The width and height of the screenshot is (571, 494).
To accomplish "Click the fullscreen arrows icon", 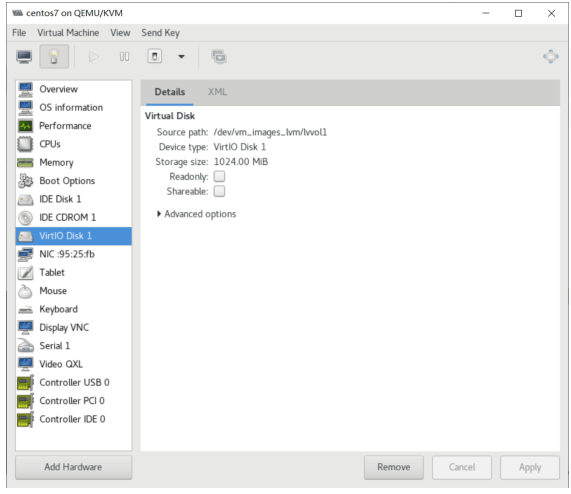I will pos(550,56).
